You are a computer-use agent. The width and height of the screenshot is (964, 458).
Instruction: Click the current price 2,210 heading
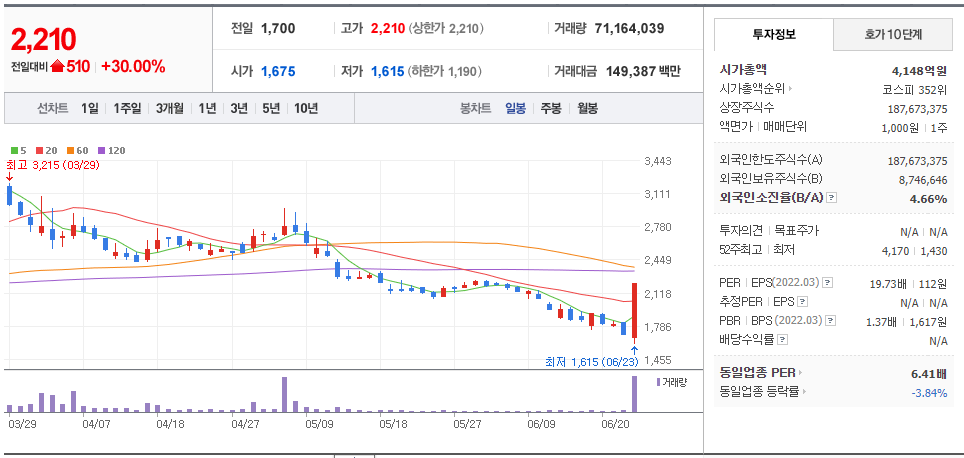click(x=43, y=39)
